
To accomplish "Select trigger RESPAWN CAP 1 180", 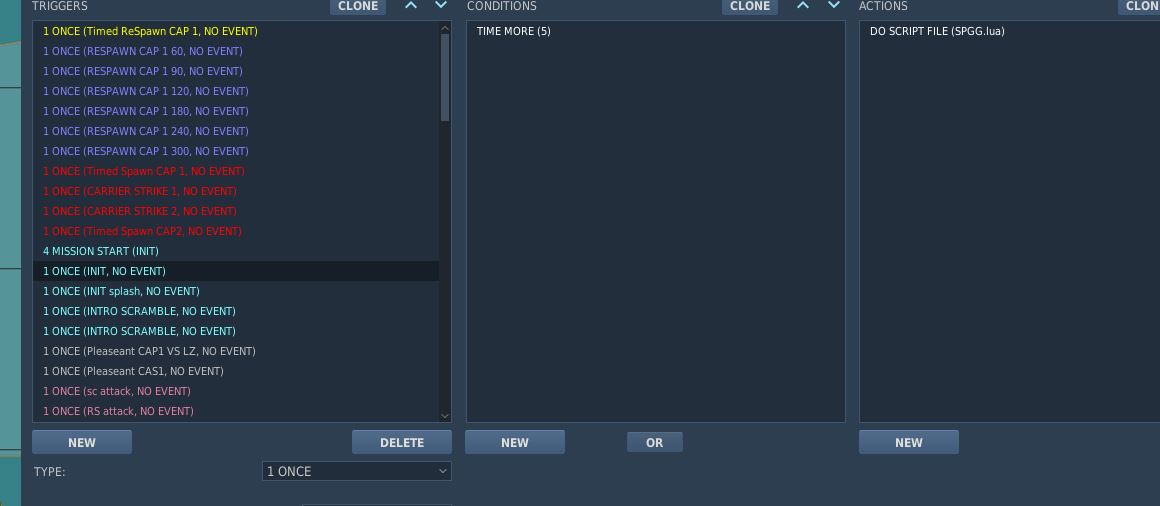I will pyautogui.click(x=236, y=111).
